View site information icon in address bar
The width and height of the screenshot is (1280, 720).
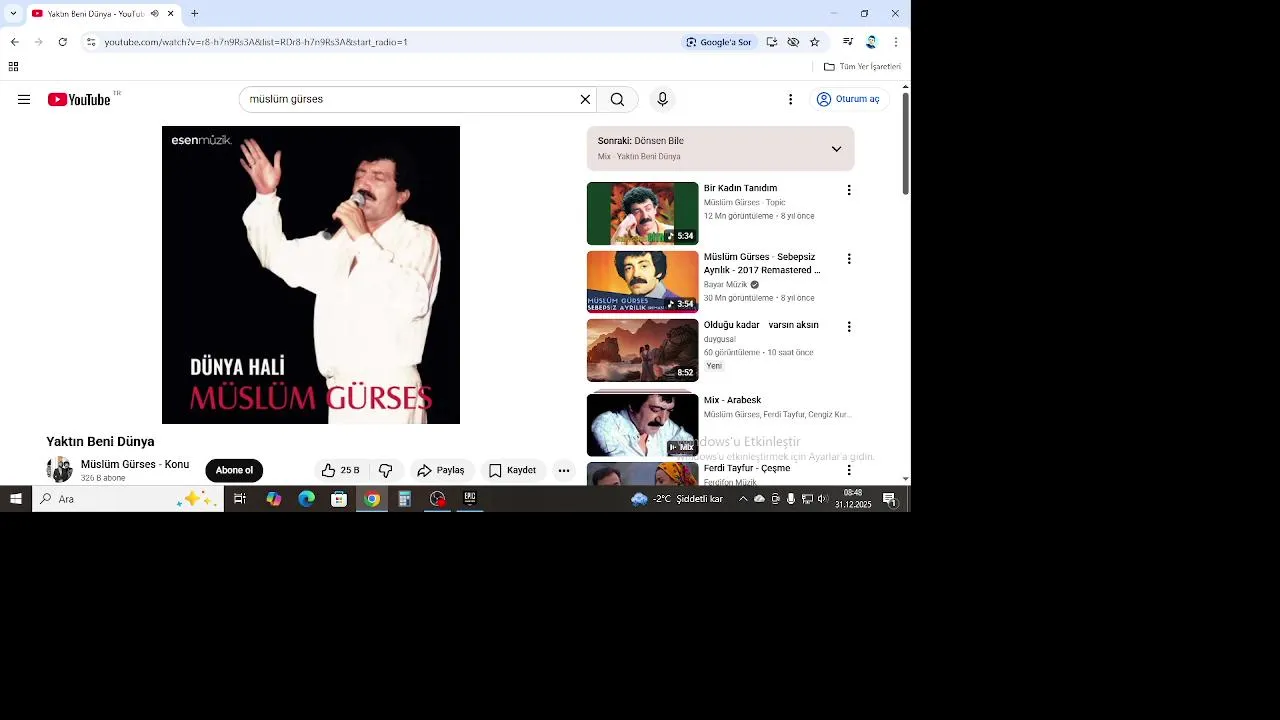click(x=91, y=42)
